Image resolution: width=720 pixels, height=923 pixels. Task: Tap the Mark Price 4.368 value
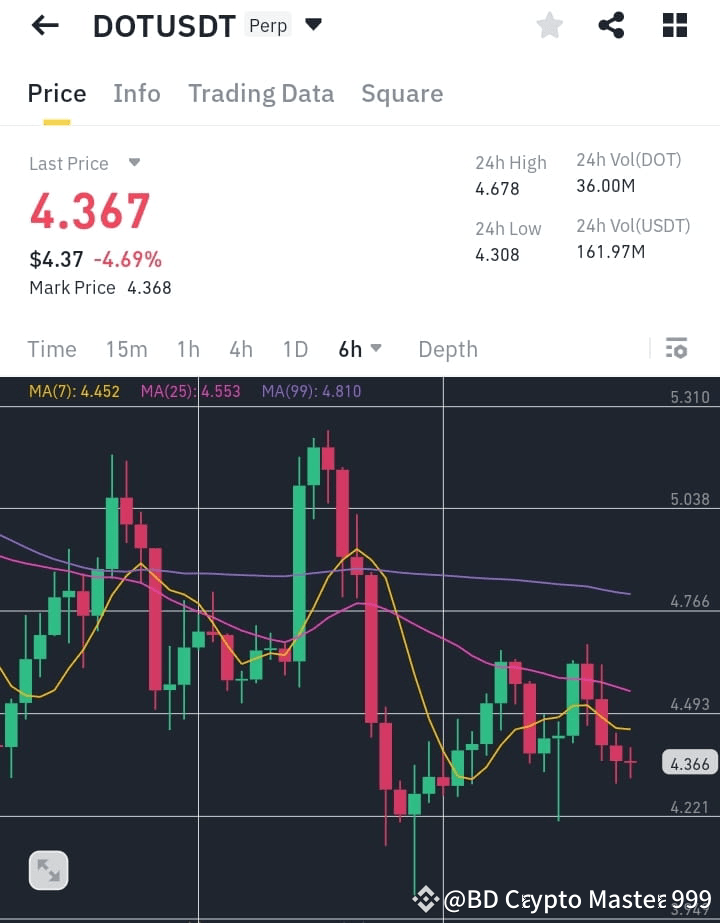[x=150, y=287]
